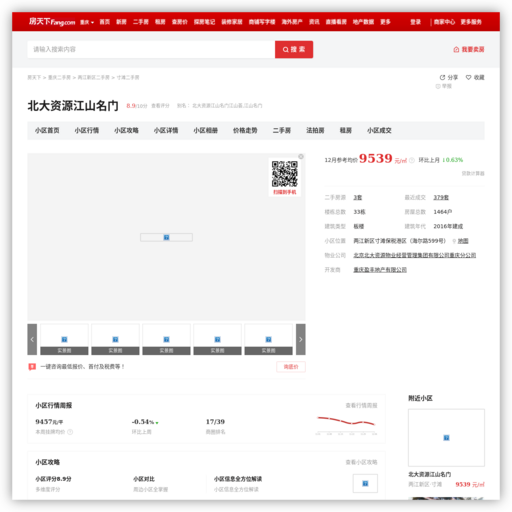Click the 房天下 breadcrumb link
Image resolution: width=512 pixels, height=512 pixels.
coord(34,77)
